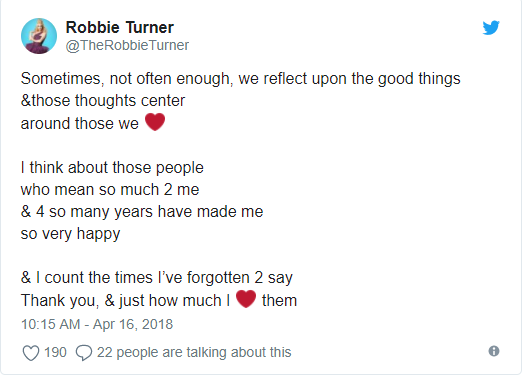Click the Twitter bird logo icon
Viewport: 522px width, 376px height.
pyautogui.click(x=491, y=28)
